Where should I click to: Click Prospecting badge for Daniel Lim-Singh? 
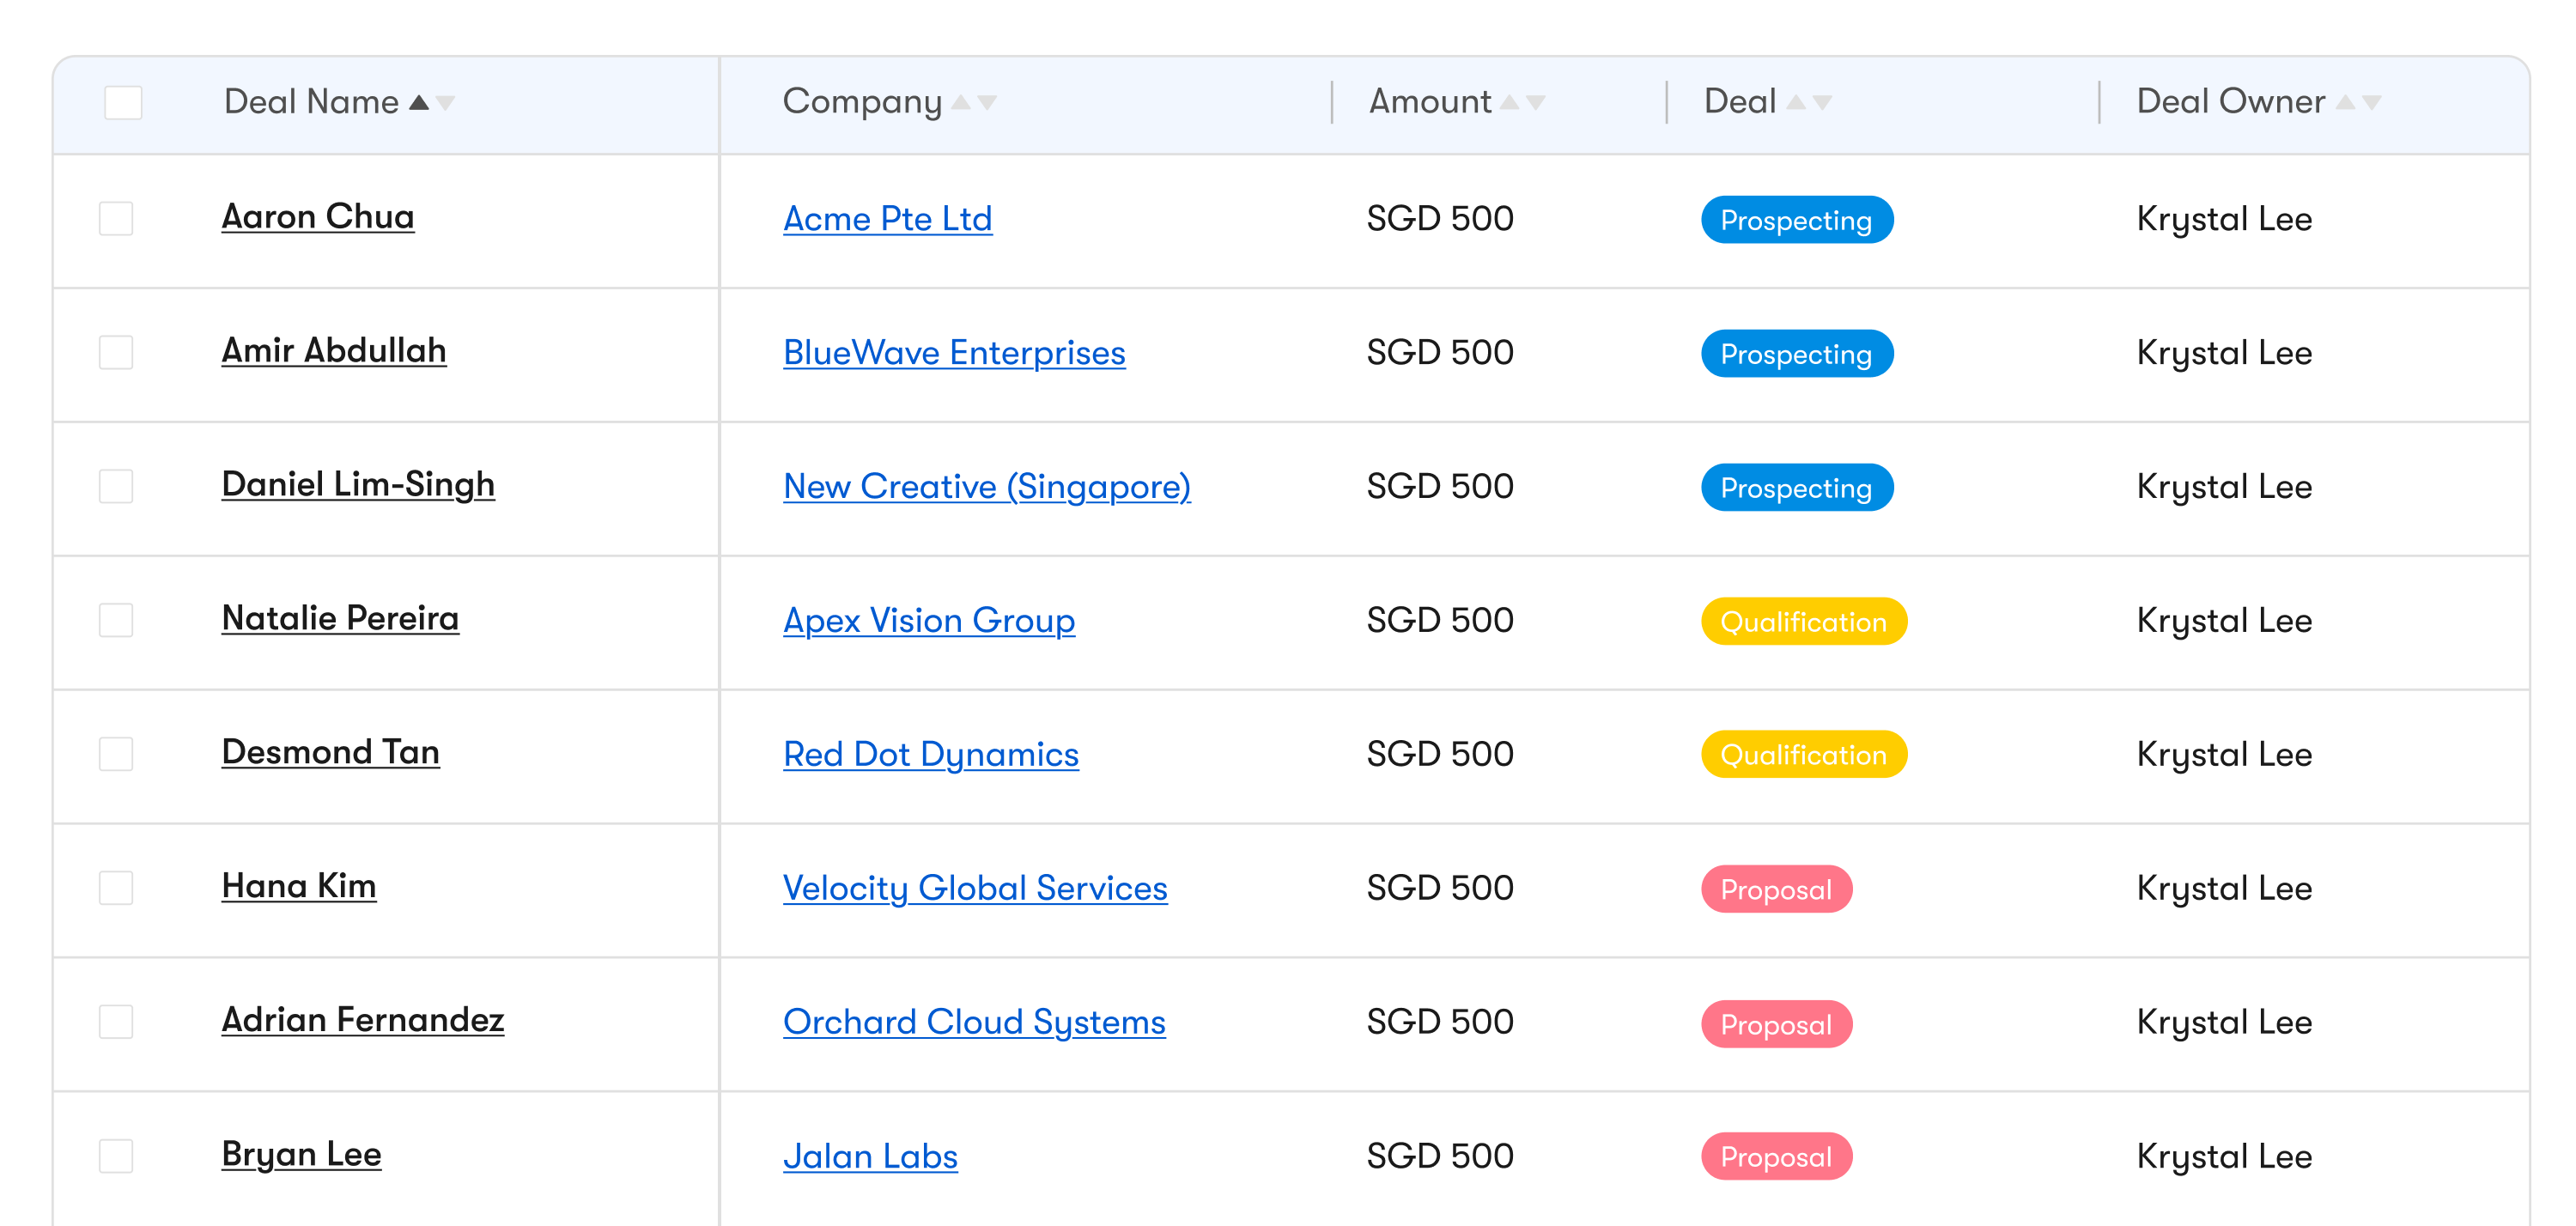pyautogui.click(x=1797, y=488)
